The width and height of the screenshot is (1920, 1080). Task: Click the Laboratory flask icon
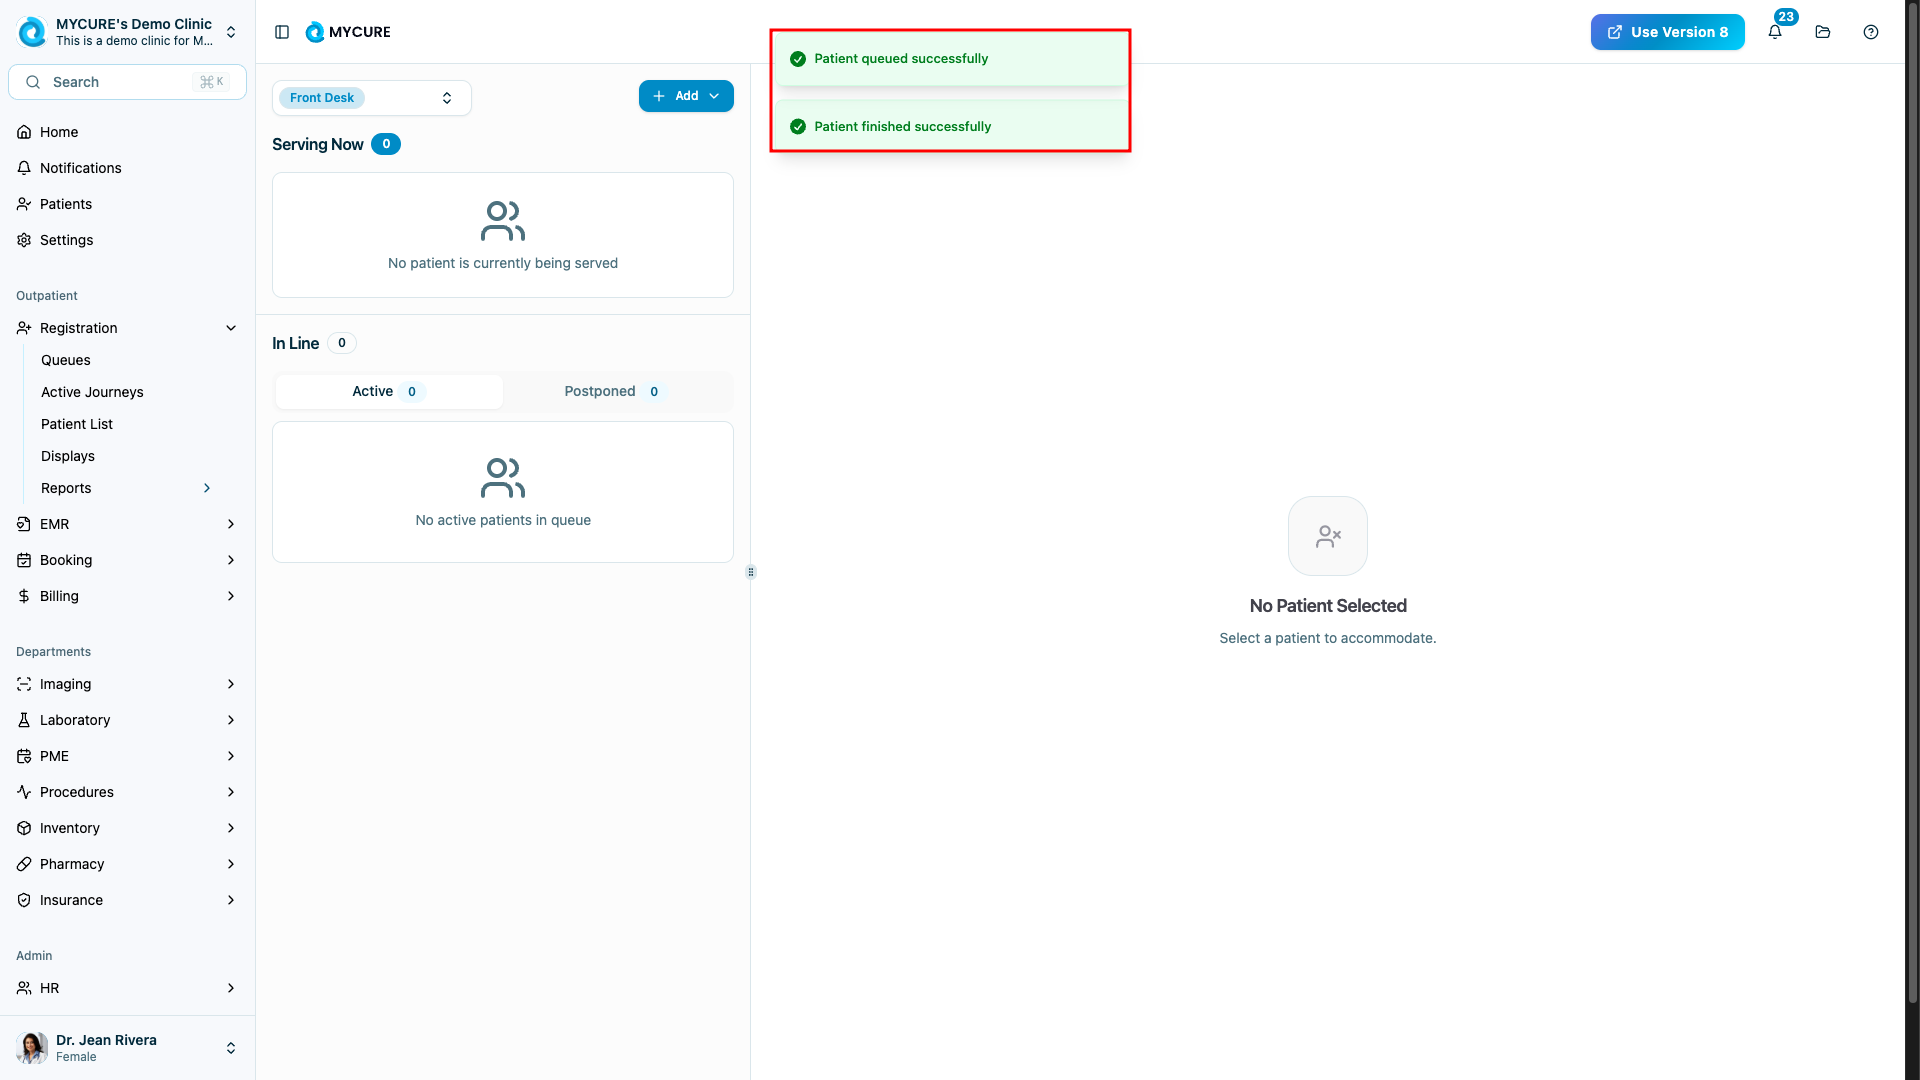(x=24, y=720)
